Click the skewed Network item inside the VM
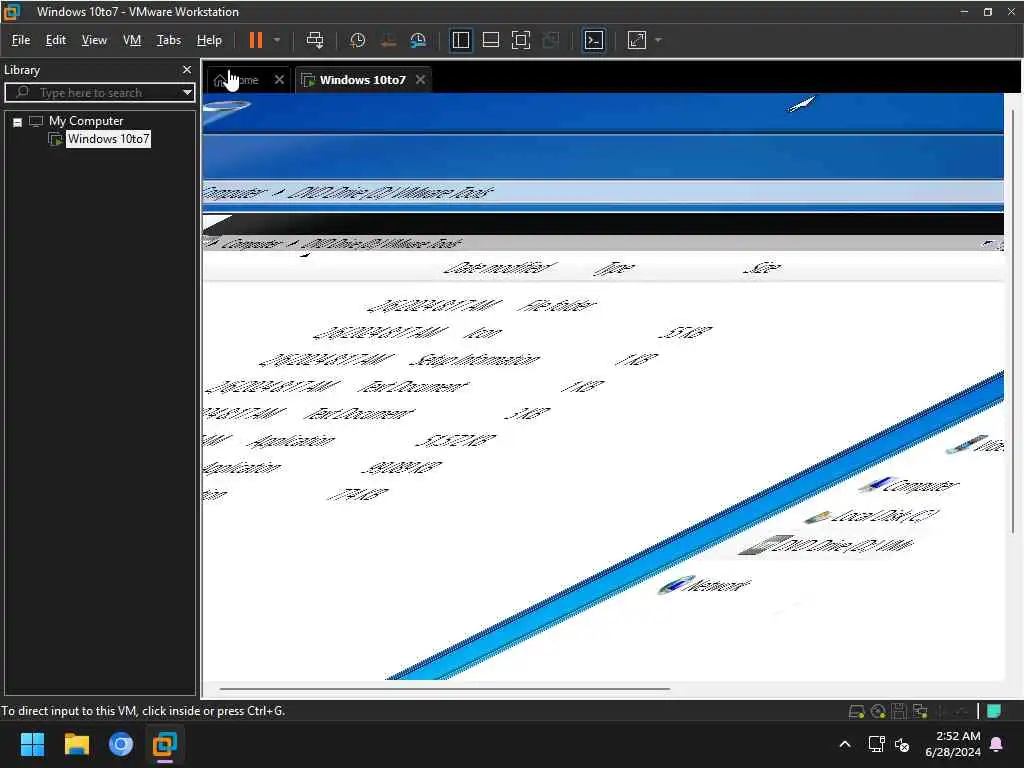This screenshot has width=1024, height=768. click(x=703, y=584)
